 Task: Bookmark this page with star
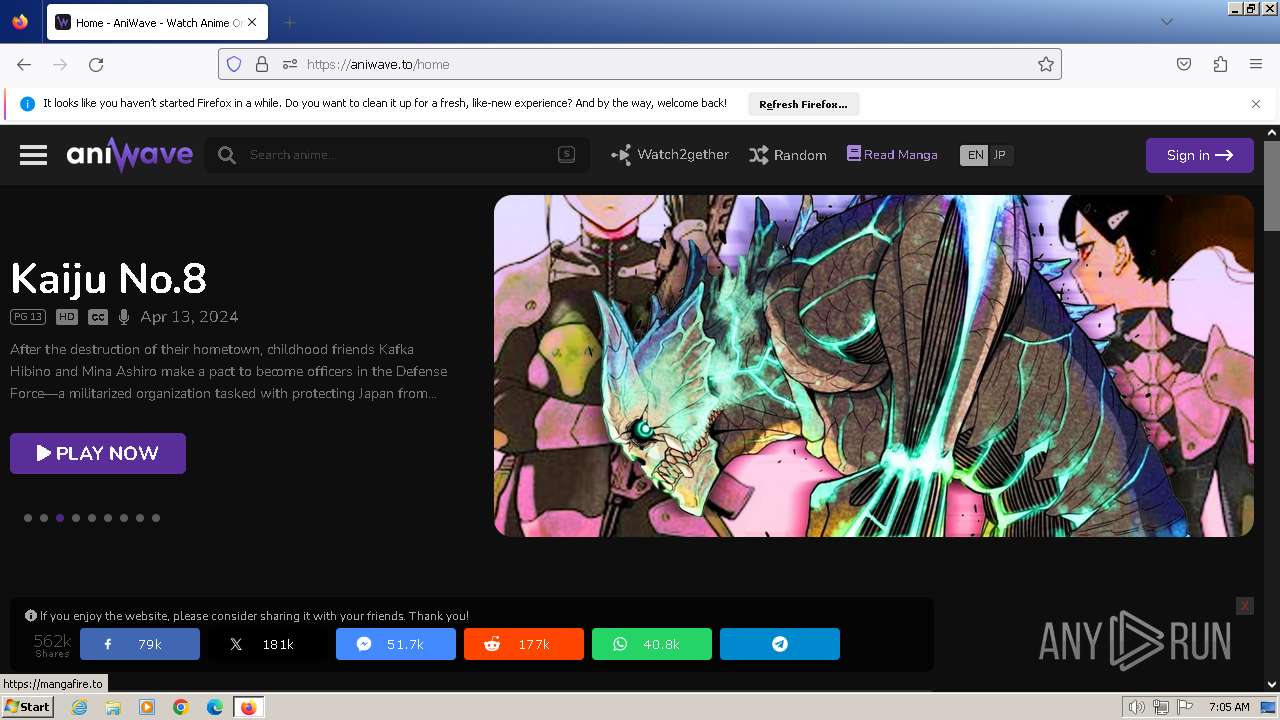1046,64
